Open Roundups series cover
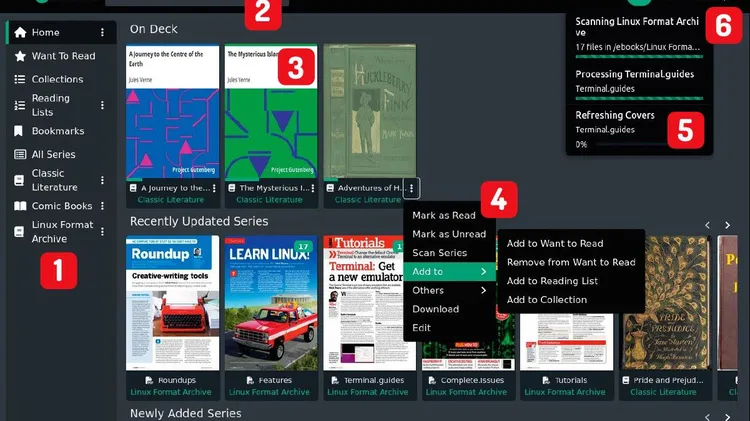The height and width of the screenshot is (421, 750). click(173, 303)
